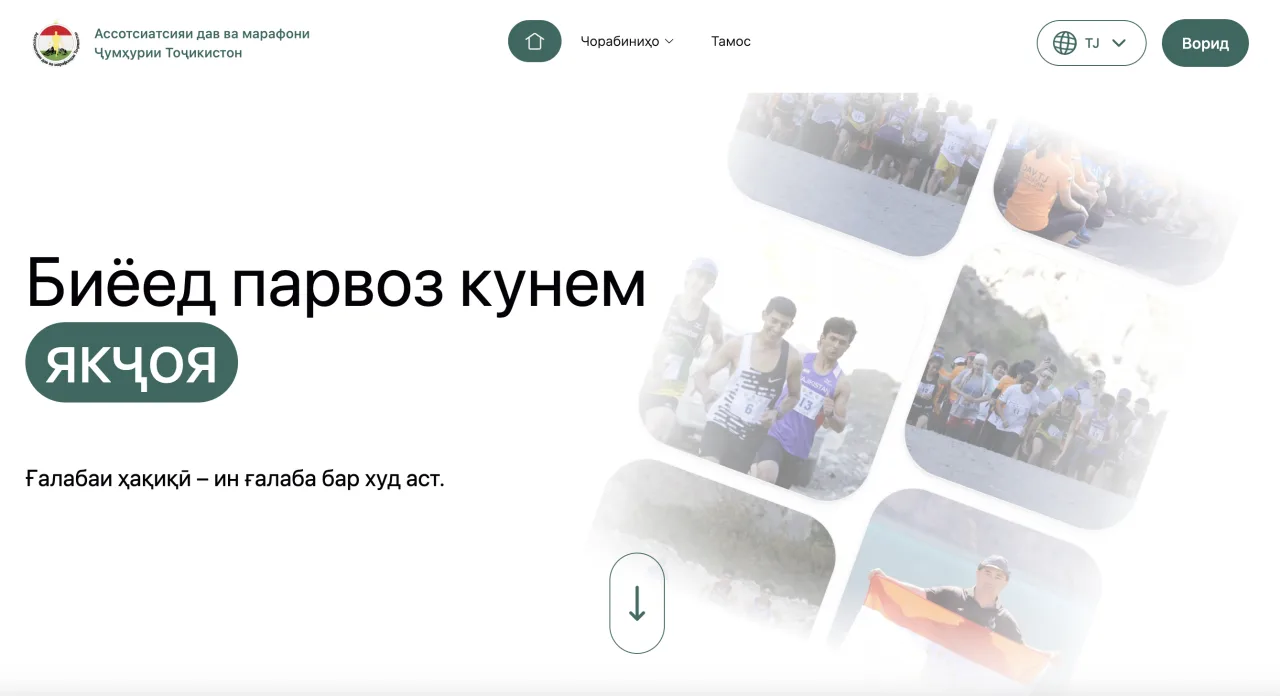Click association name Ассотсиатсияи дав ва марафони

(x=202, y=33)
